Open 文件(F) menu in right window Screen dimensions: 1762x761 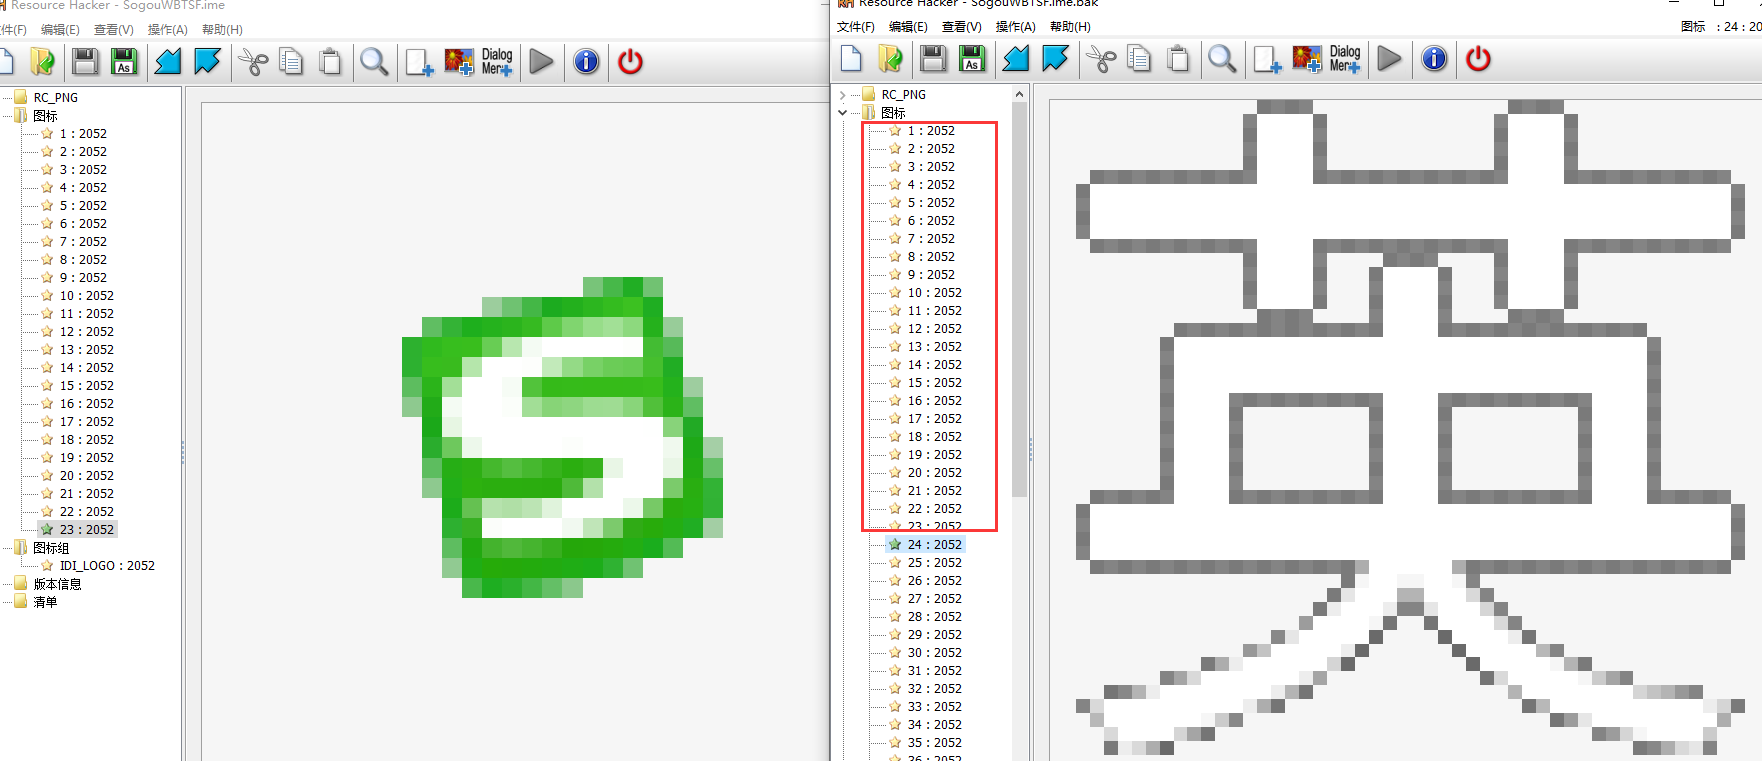click(x=856, y=27)
